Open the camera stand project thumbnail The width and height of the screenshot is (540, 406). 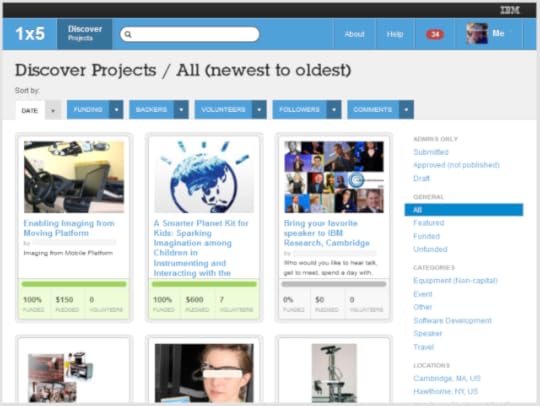point(334,373)
